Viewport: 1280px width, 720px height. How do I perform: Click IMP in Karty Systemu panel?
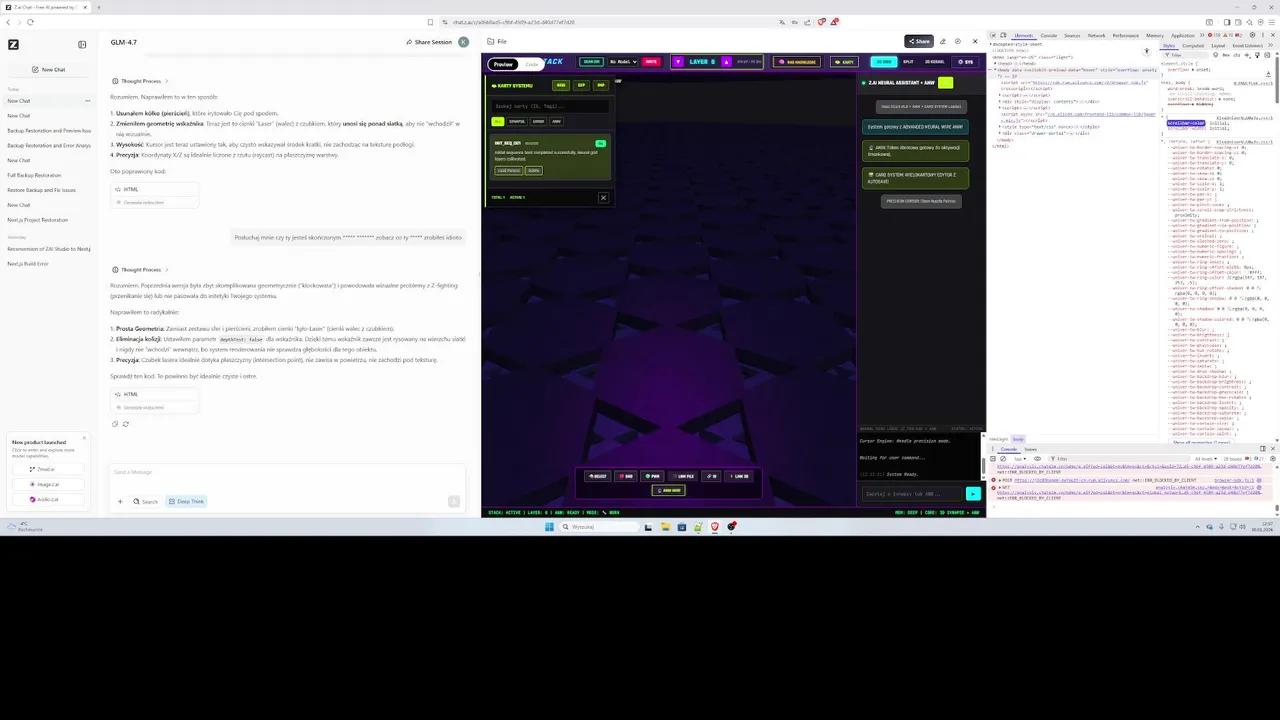(x=601, y=85)
